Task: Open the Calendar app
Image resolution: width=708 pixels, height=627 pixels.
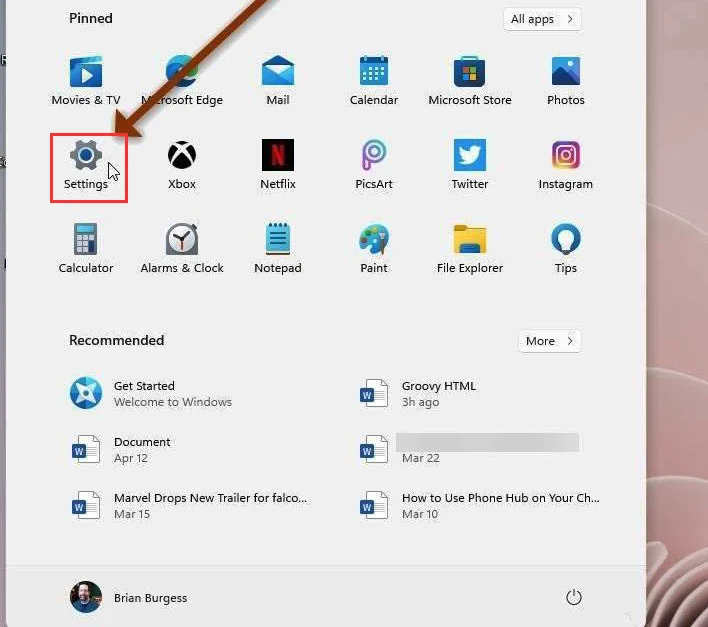Action: click(374, 81)
